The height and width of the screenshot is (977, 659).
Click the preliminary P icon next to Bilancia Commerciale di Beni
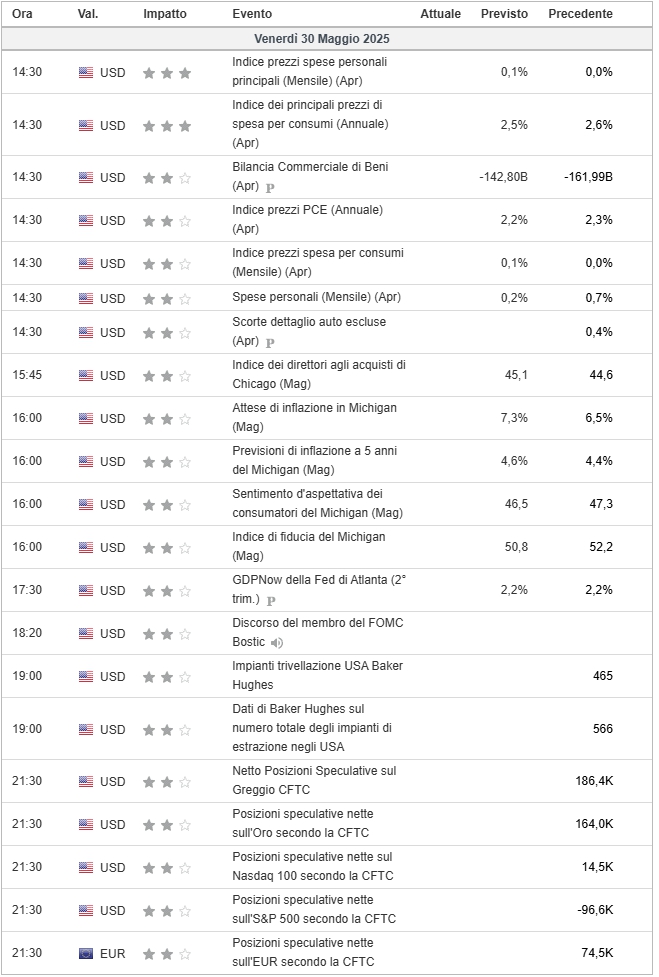coord(270,187)
